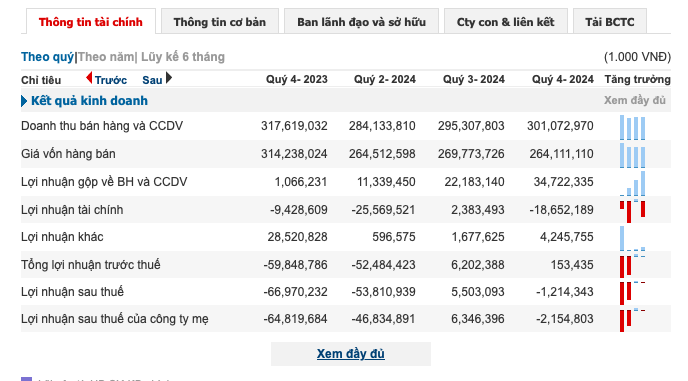This screenshot has width=688, height=381.
Task: Expand the Kết quả kinh doanh triangle
Action: click(x=24, y=101)
